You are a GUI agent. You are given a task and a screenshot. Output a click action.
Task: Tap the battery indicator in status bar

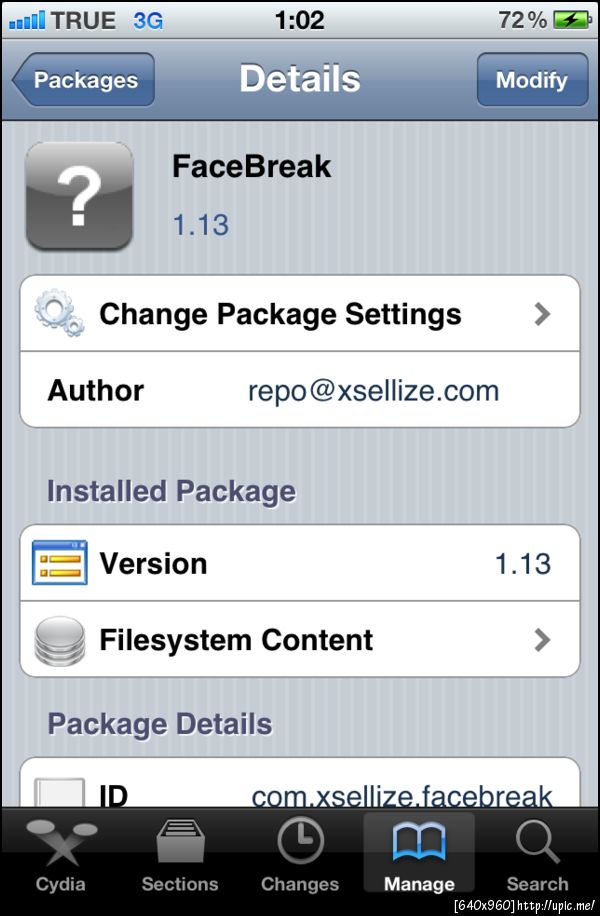click(571, 20)
